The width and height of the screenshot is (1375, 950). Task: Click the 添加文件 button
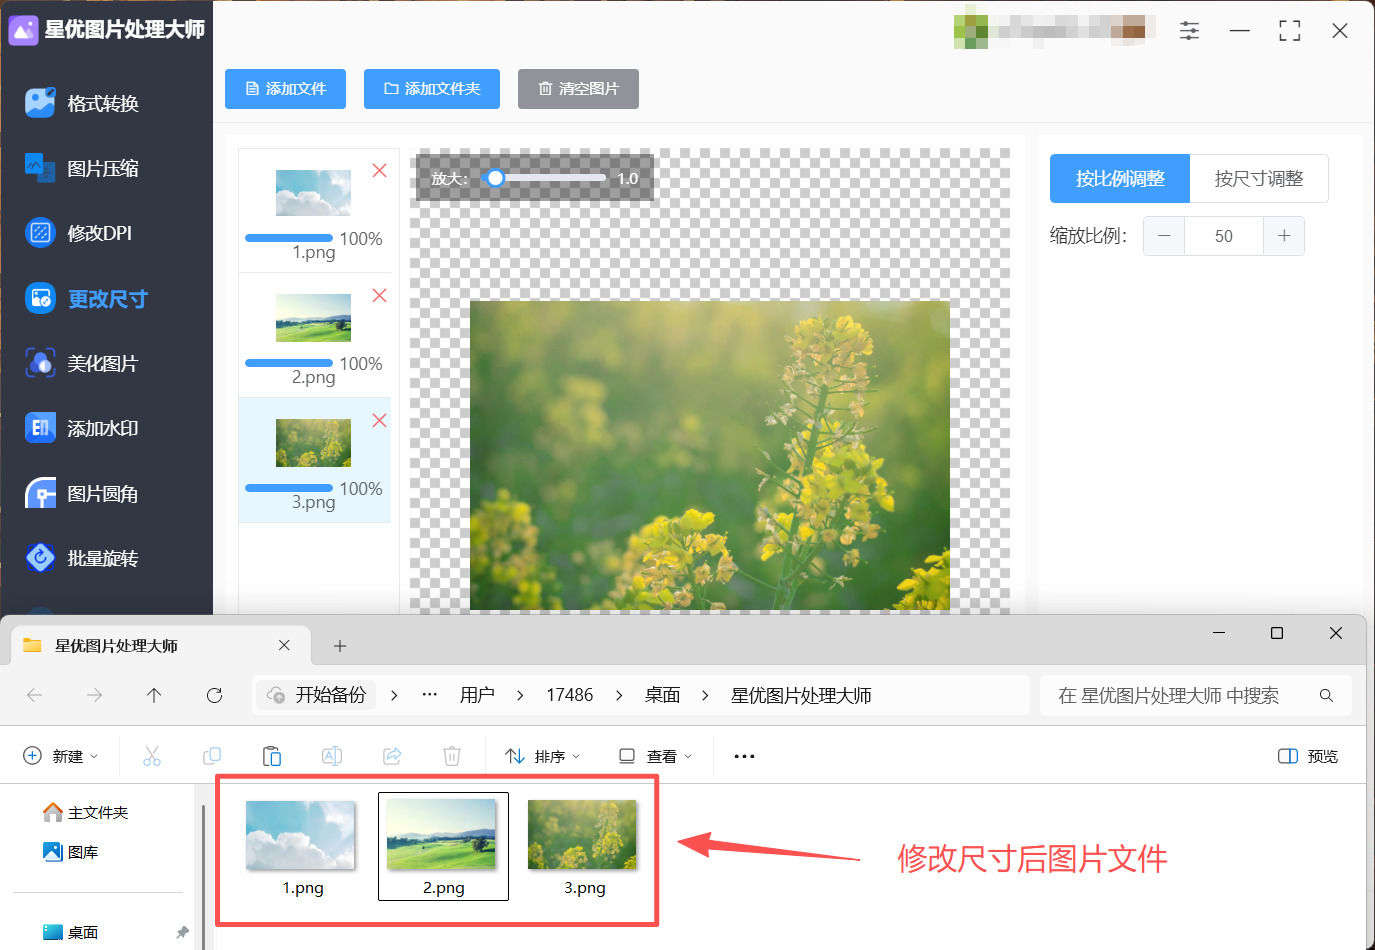pyautogui.click(x=285, y=89)
